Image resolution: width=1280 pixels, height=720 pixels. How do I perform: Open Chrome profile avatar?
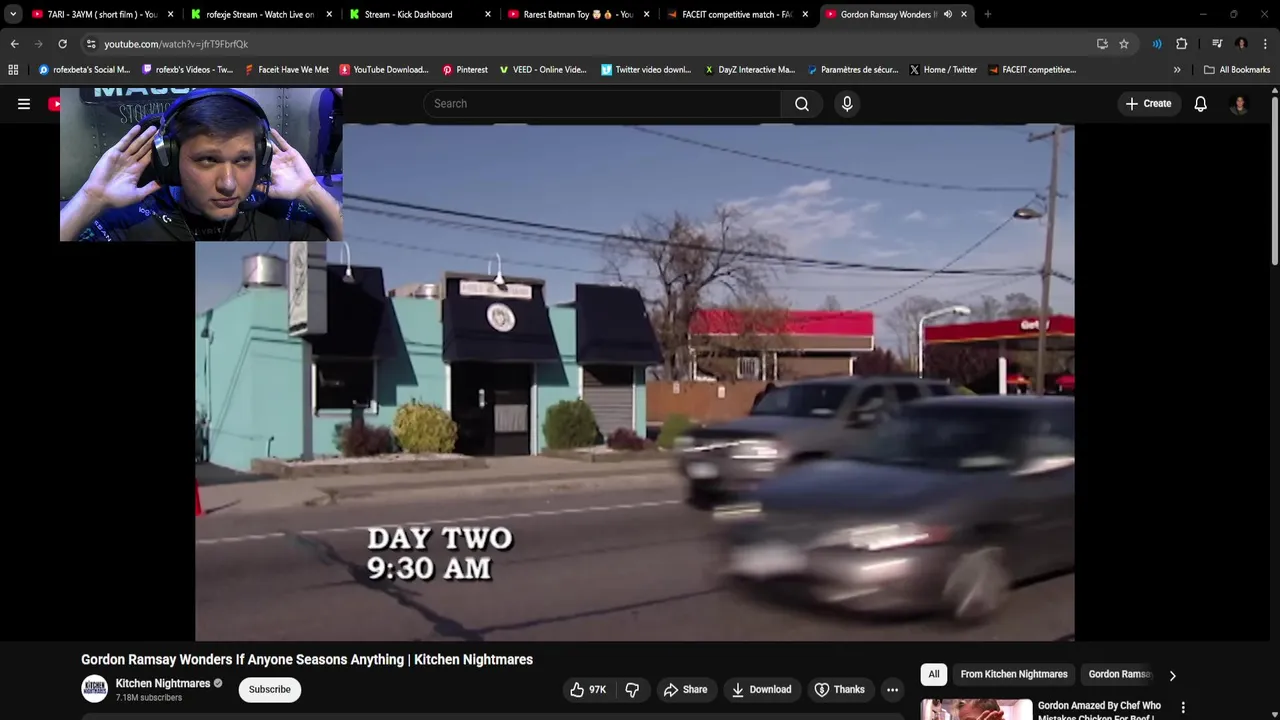[1241, 44]
